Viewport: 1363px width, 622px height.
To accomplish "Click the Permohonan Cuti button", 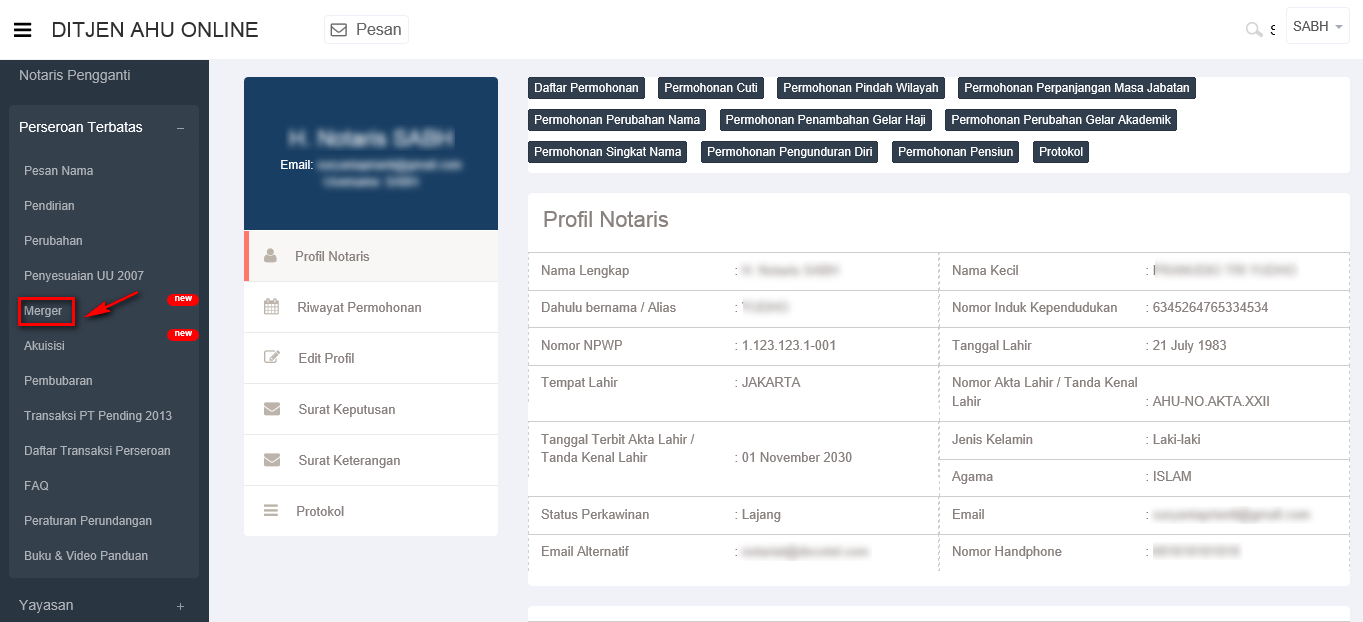I will 710,88.
